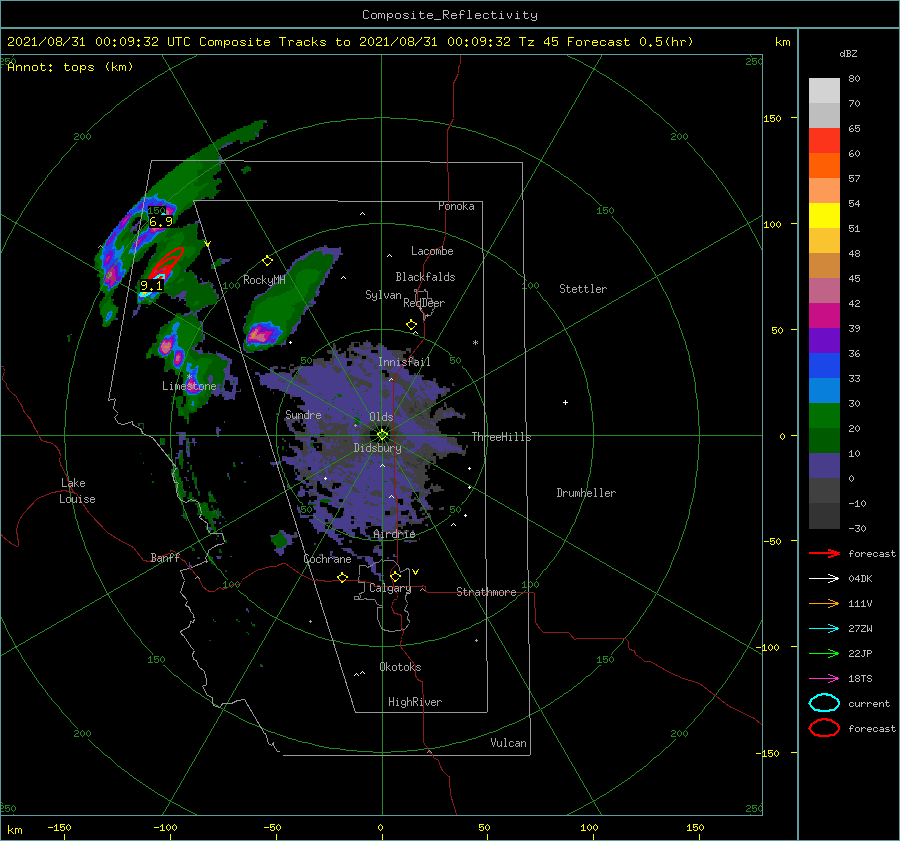This screenshot has width=900, height=841.
Task: Select the Okotoks label
Action: (400, 667)
